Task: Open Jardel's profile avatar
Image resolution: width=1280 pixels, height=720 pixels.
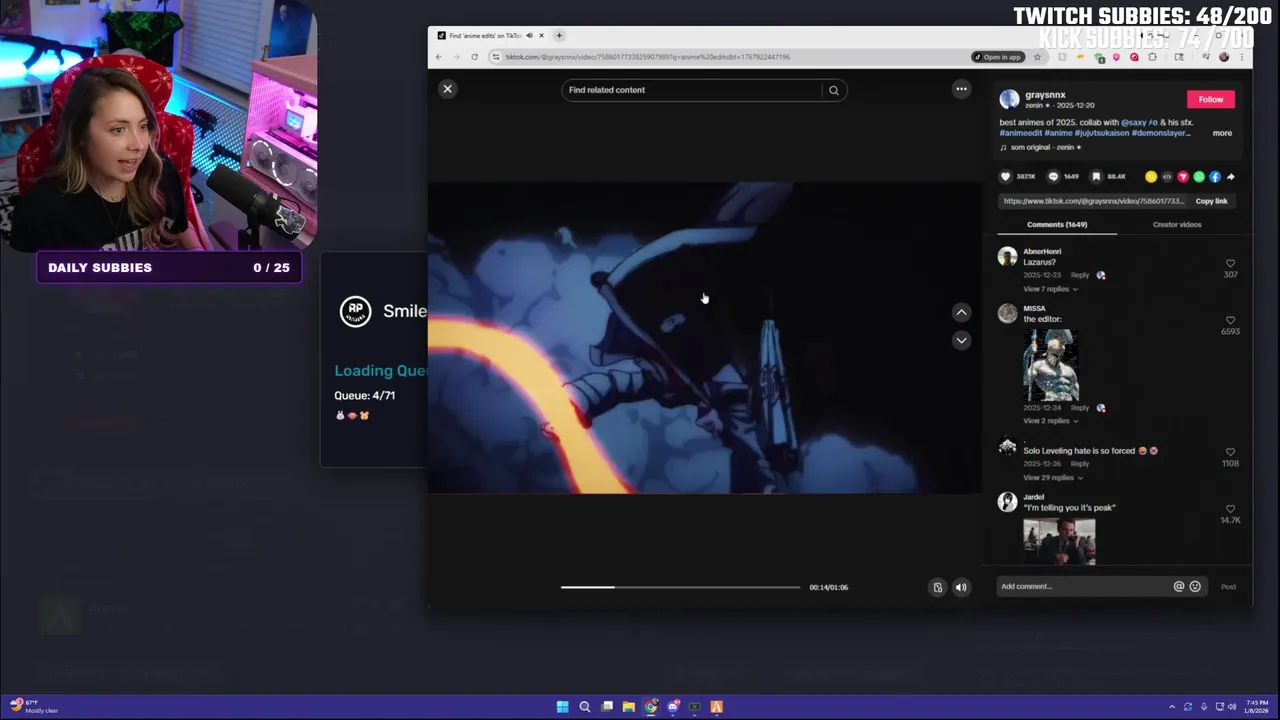Action: point(1007,502)
